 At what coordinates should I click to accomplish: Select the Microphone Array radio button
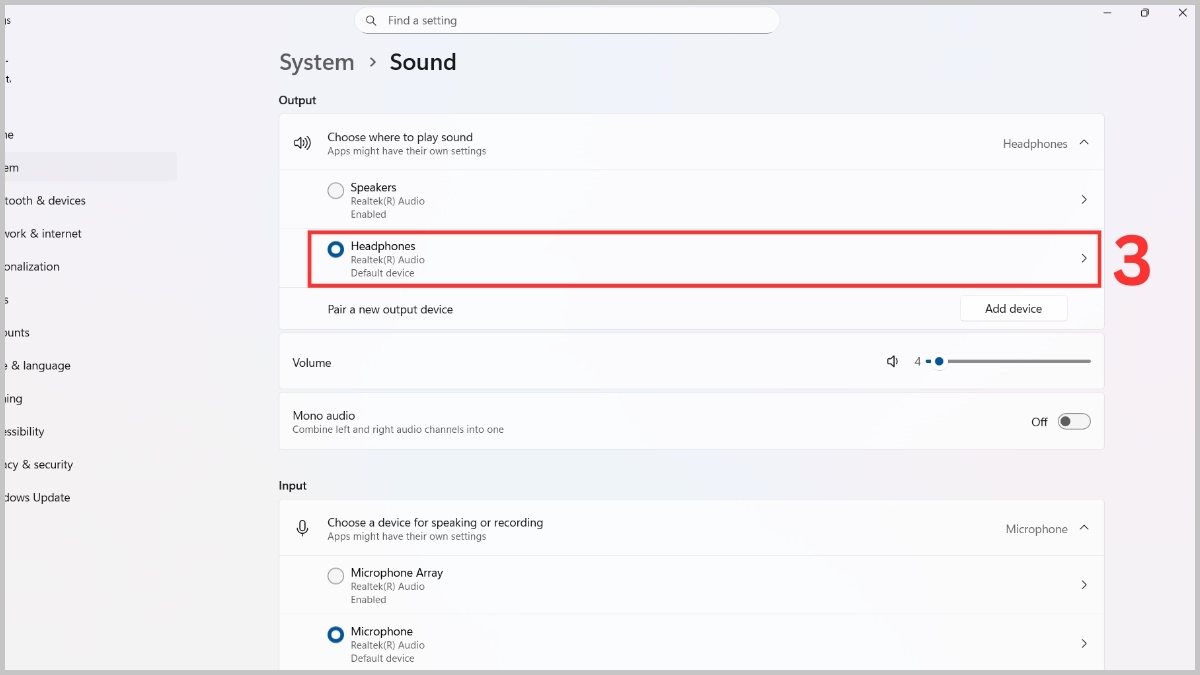[335, 576]
